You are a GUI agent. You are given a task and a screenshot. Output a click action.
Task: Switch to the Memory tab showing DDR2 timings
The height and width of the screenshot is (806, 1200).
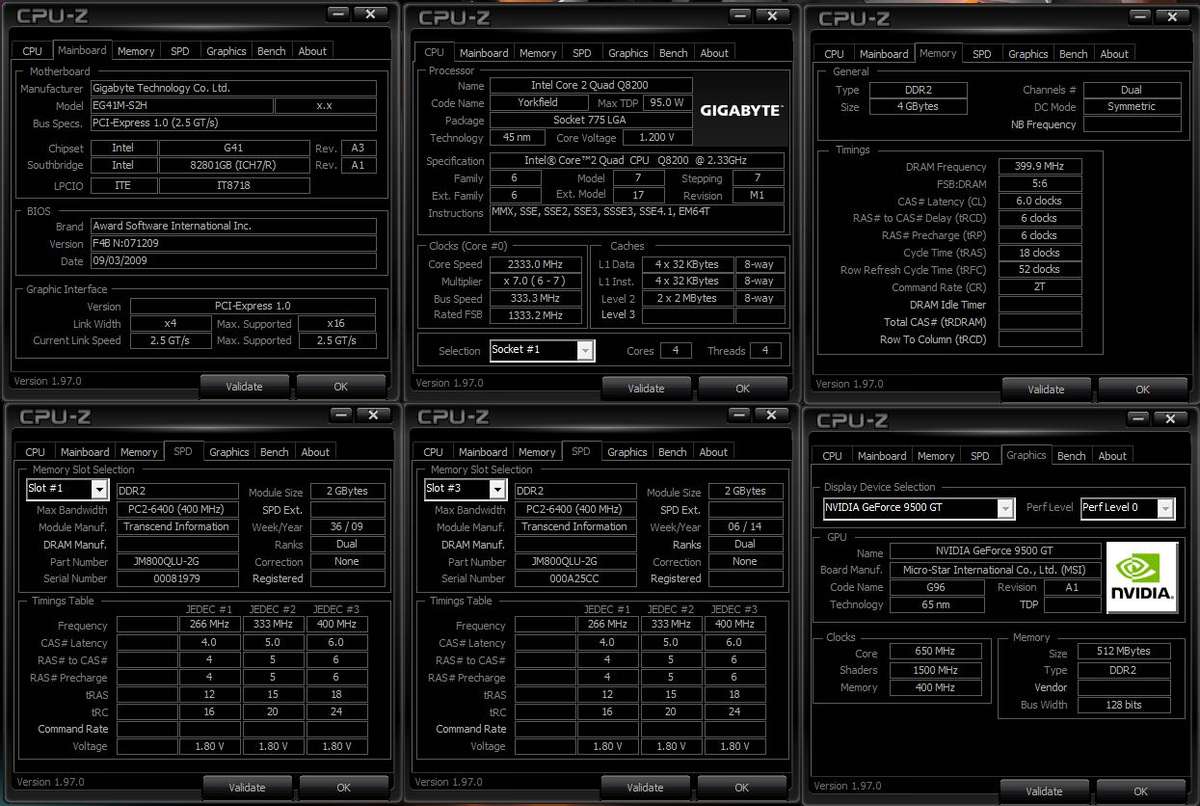point(937,53)
